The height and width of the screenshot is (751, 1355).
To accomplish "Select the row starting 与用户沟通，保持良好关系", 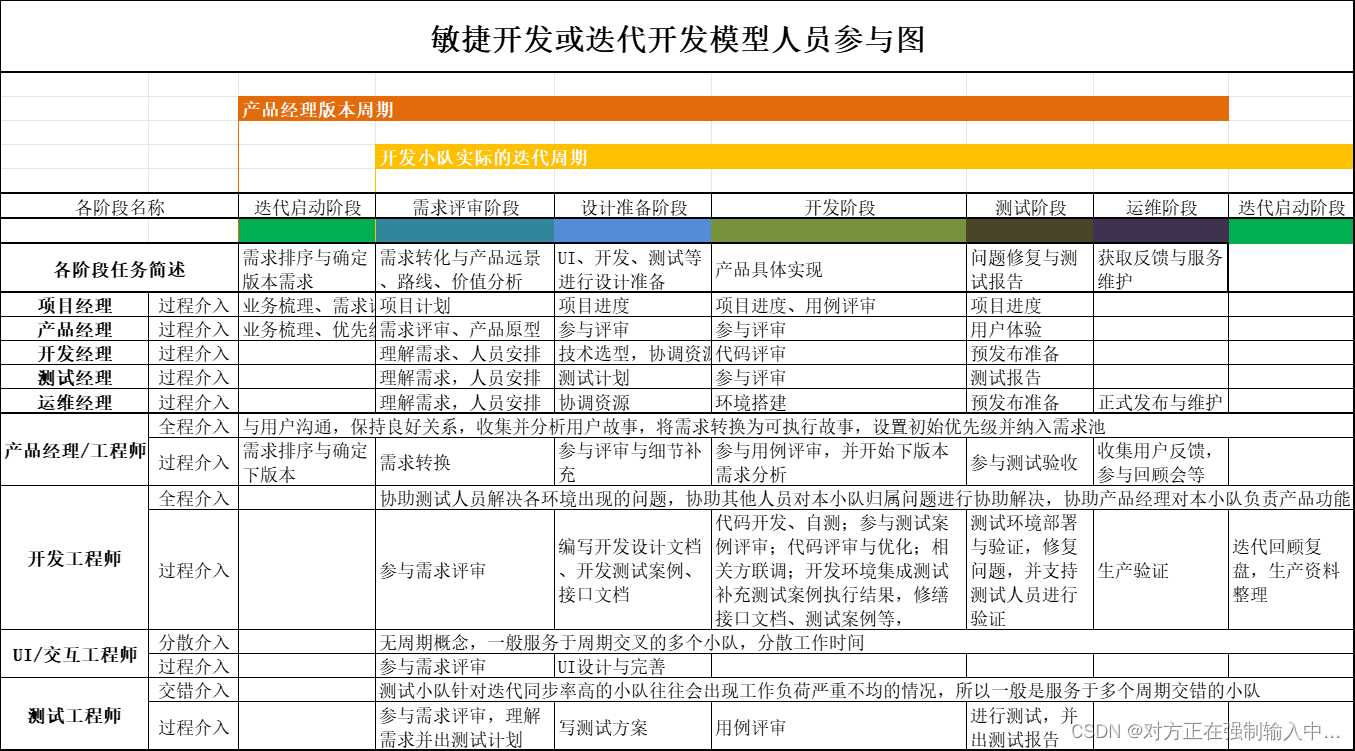I will click(x=797, y=426).
